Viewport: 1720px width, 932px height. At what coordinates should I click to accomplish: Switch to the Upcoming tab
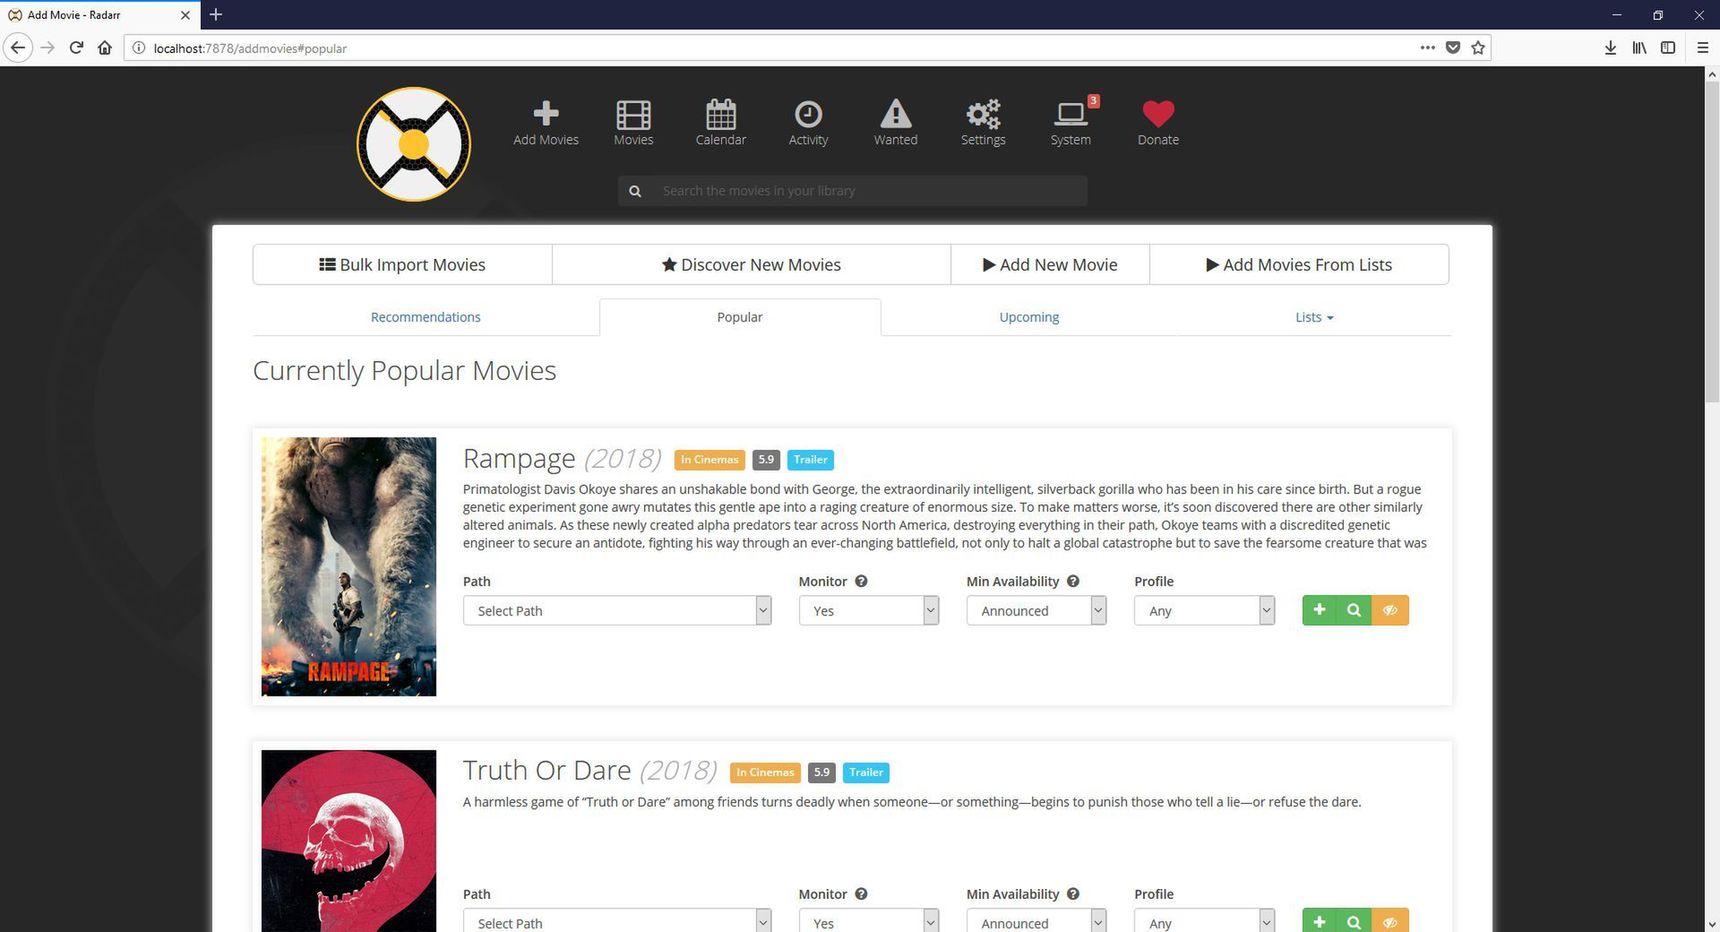tap(1029, 317)
